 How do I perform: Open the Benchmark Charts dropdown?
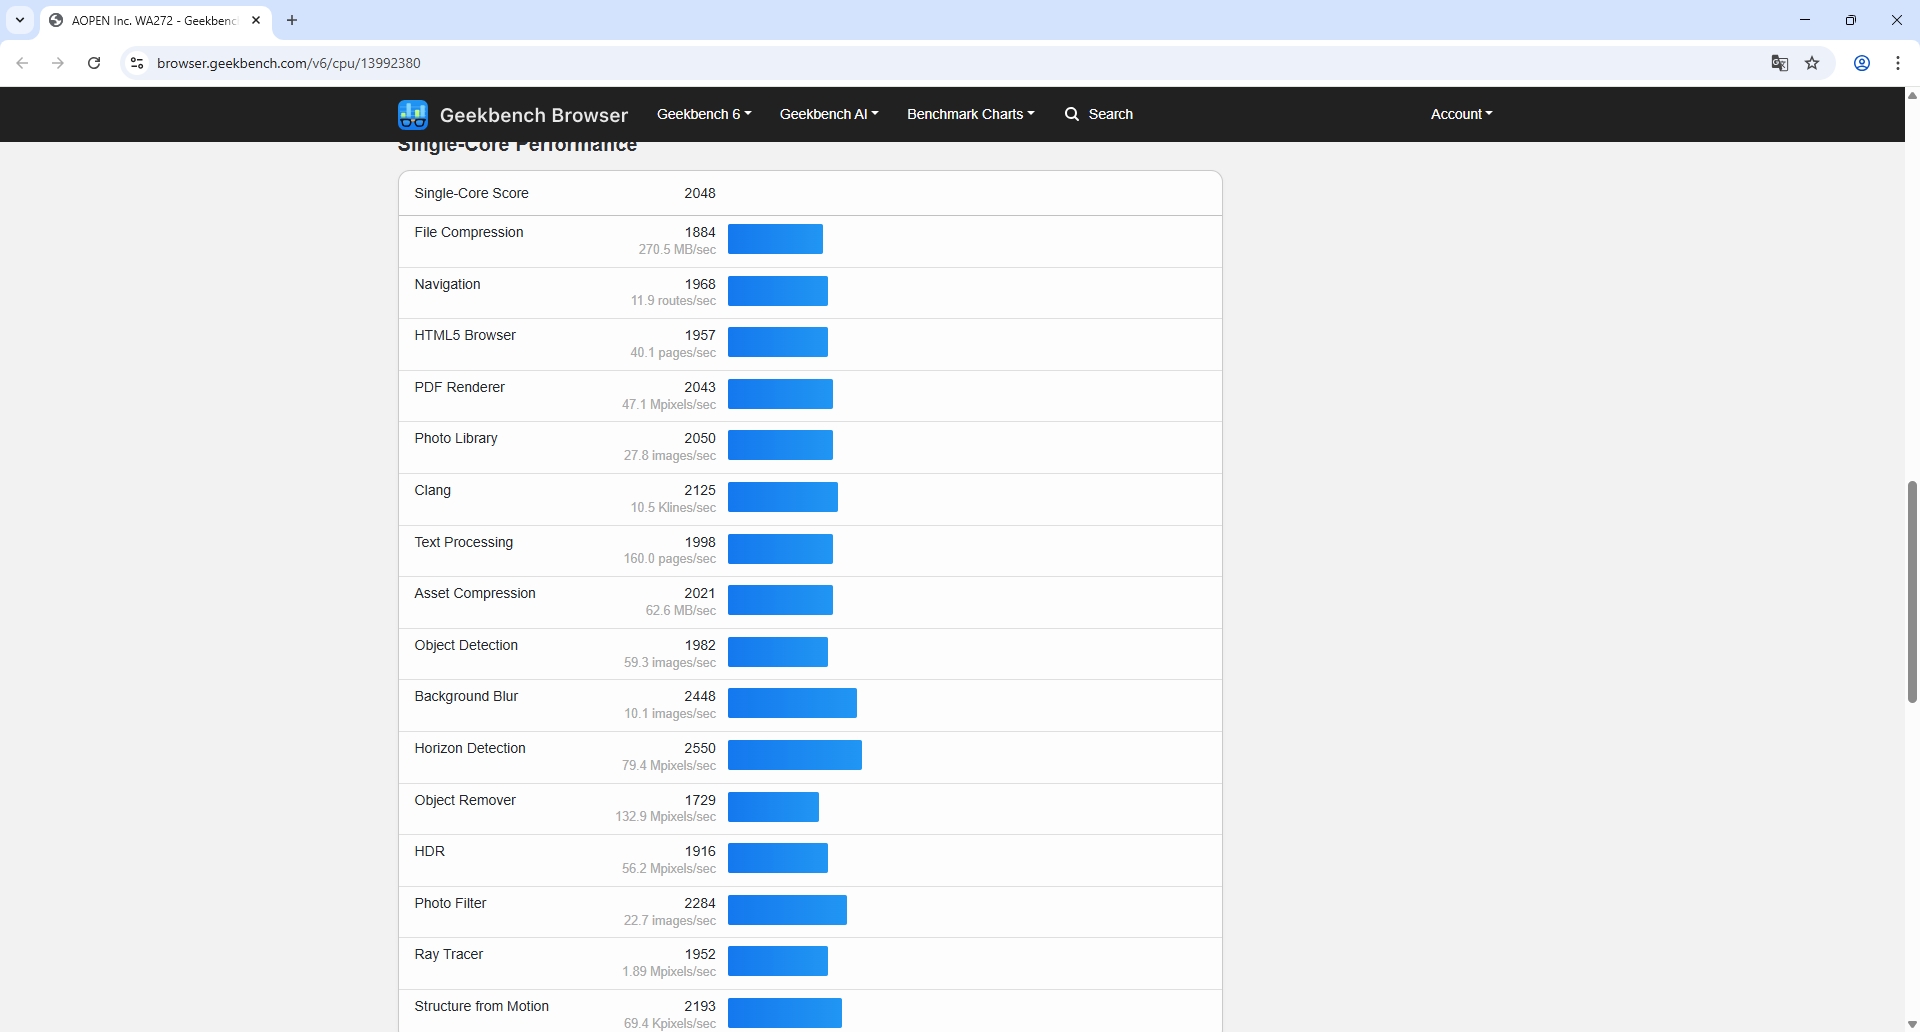coord(971,114)
